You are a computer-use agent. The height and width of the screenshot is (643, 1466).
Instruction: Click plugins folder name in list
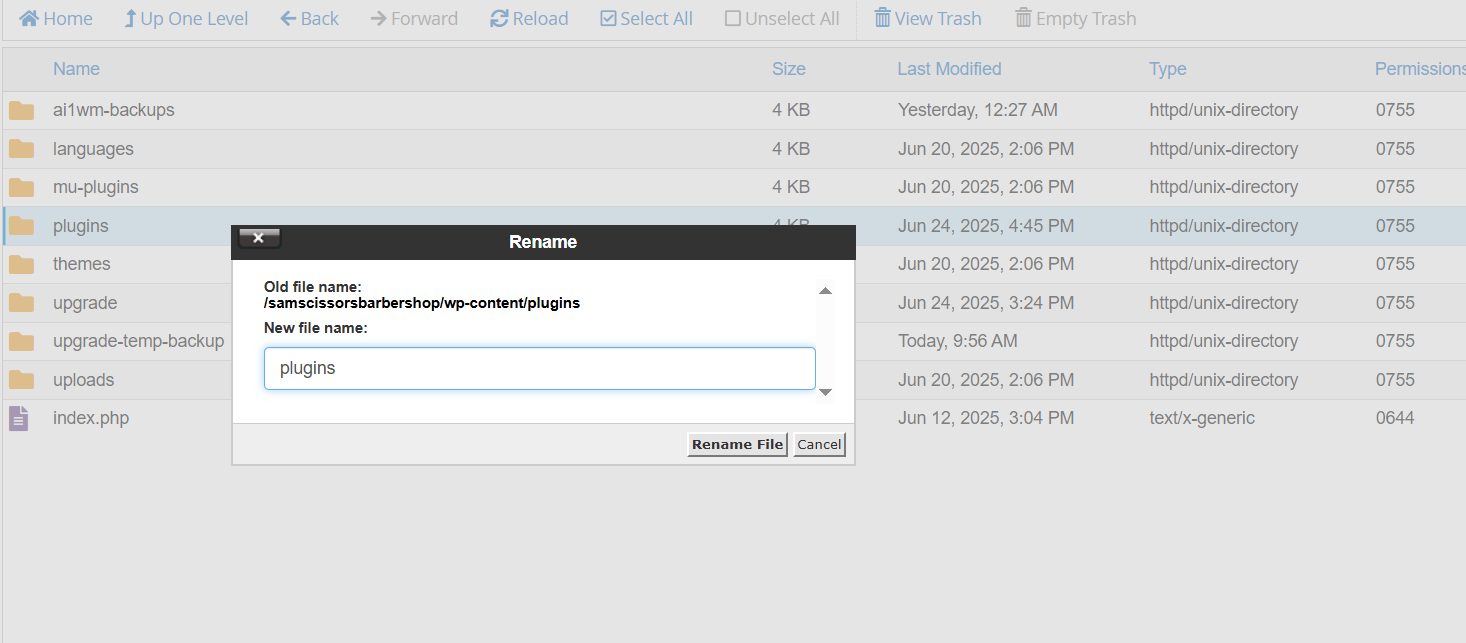[80, 226]
